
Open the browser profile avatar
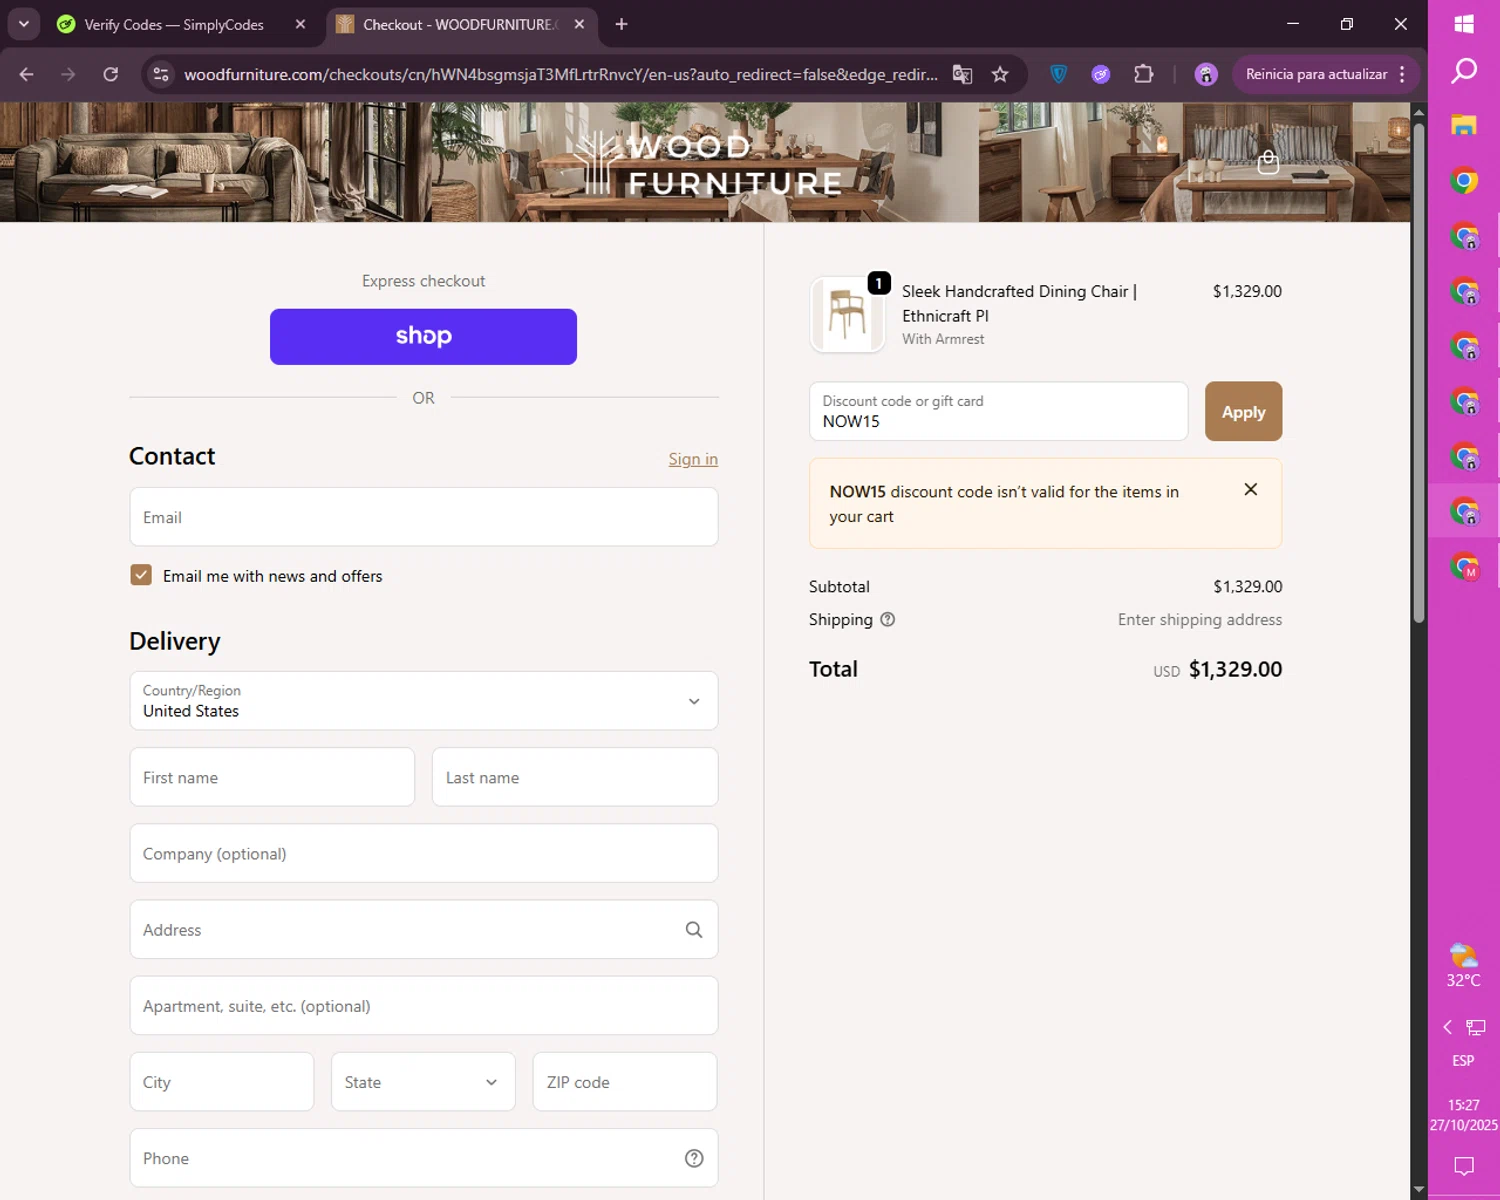click(1206, 74)
